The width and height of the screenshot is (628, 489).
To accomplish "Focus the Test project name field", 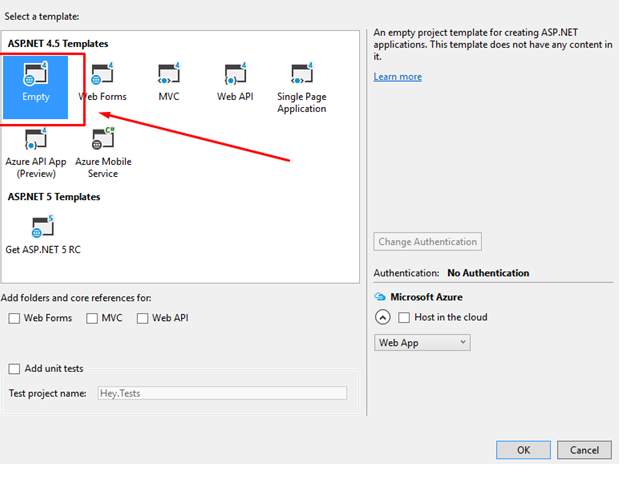I will pos(222,393).
